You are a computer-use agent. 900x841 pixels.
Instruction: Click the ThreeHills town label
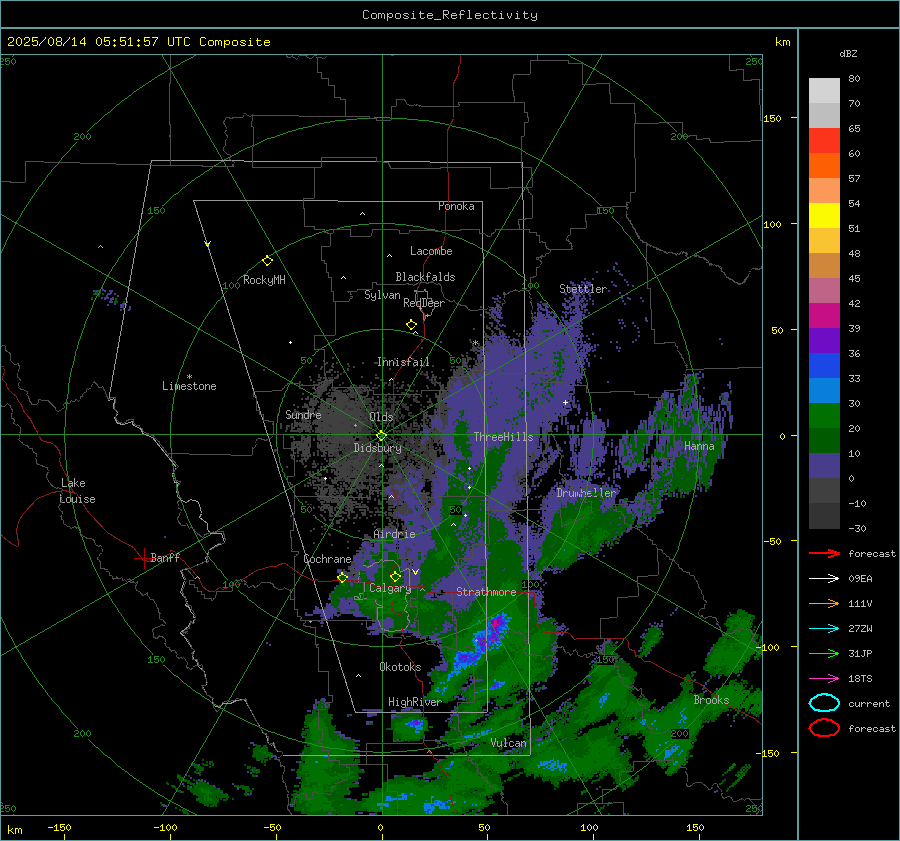pyautogui.click(x=503, y=437)
